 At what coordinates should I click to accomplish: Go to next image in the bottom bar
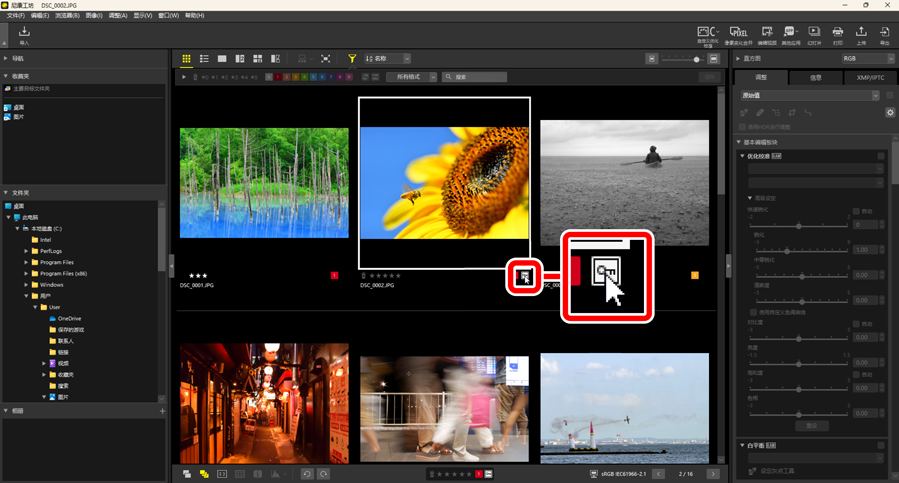pyautogui.click(x=714, y=473)
